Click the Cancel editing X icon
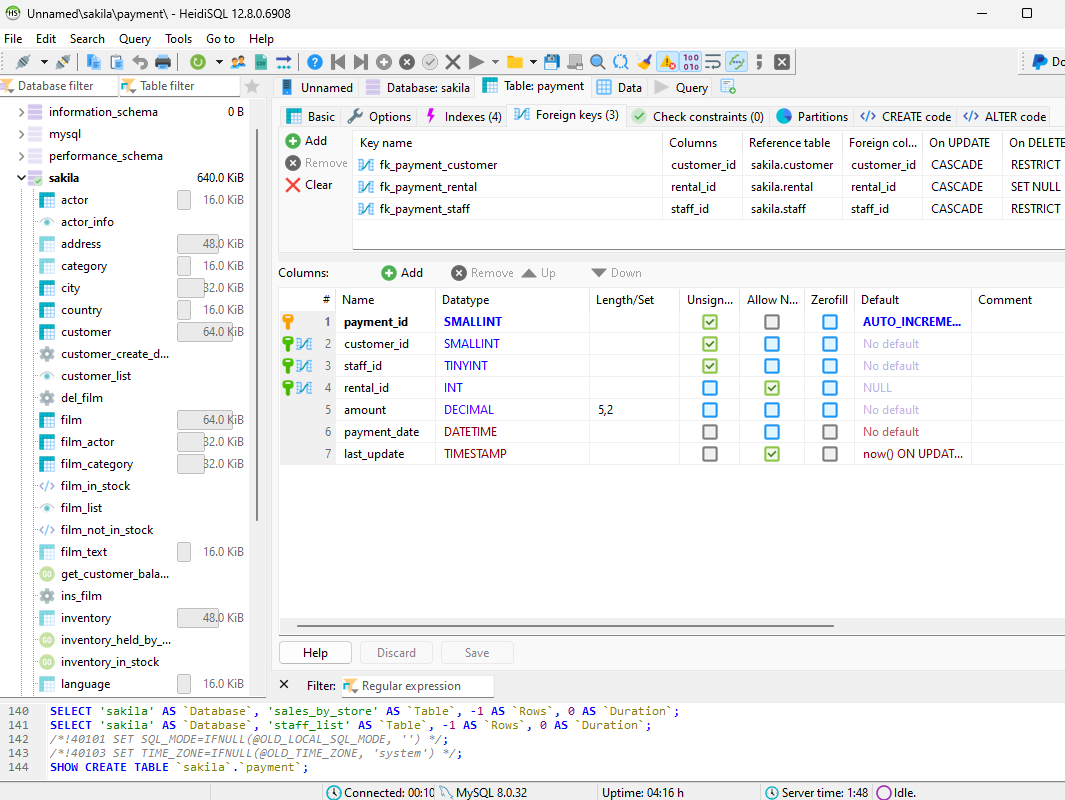1065x800 pixels. point(453,62)
